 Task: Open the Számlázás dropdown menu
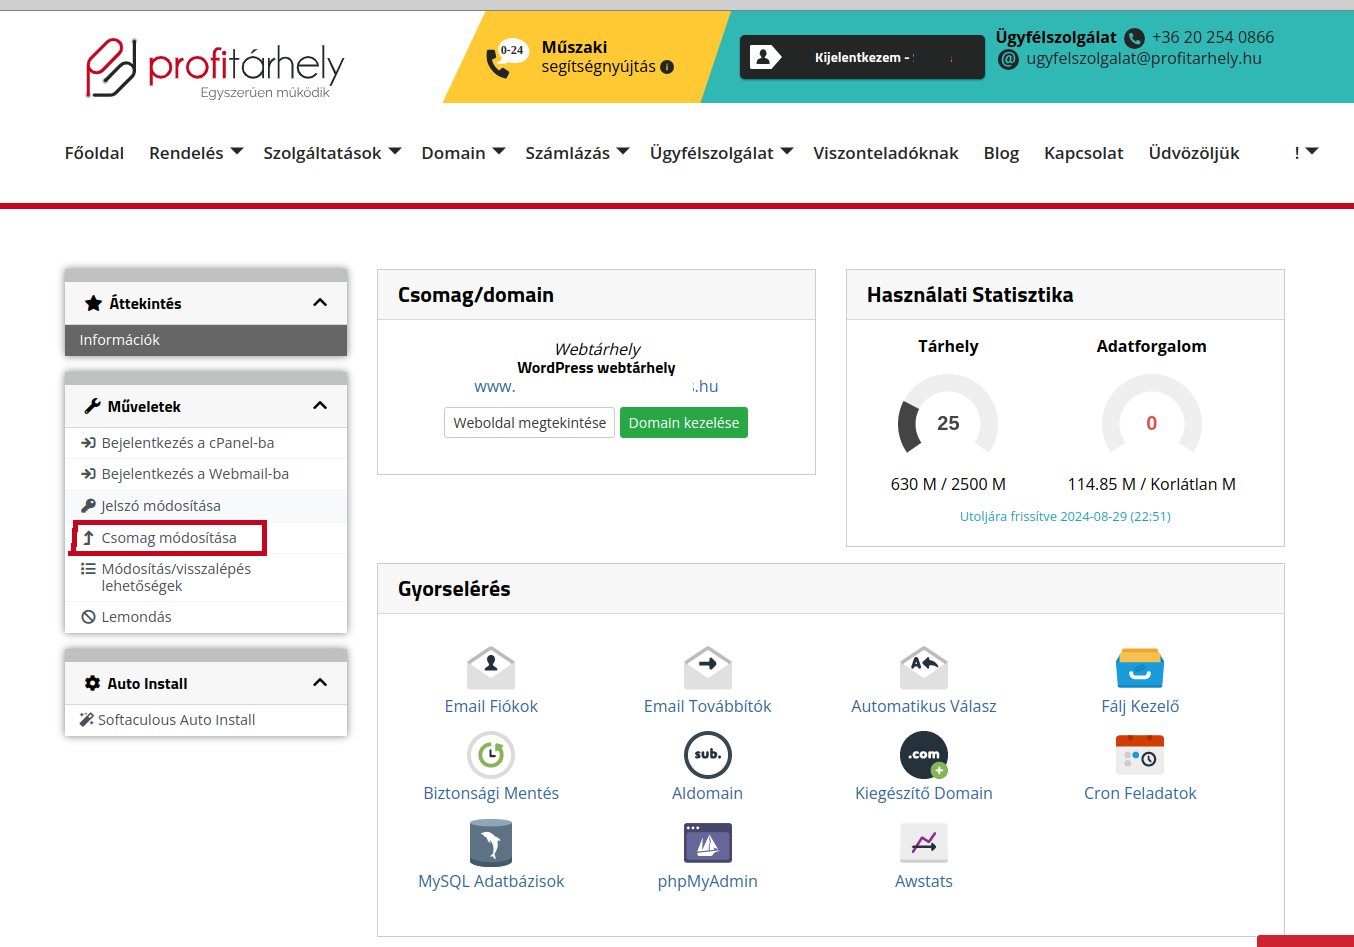point(577,153)
